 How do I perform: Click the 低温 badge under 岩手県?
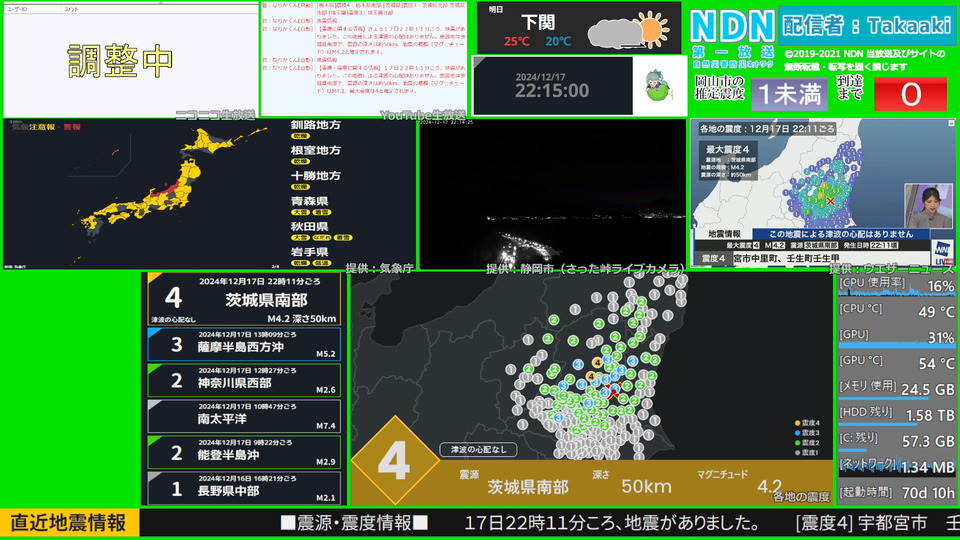(x=321, y=263)
